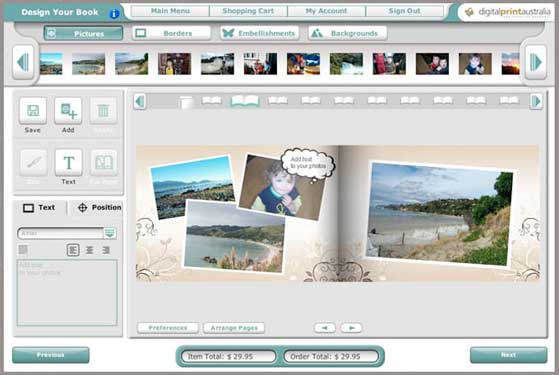Click the Order Total $29.95 field

pos(331,356)
